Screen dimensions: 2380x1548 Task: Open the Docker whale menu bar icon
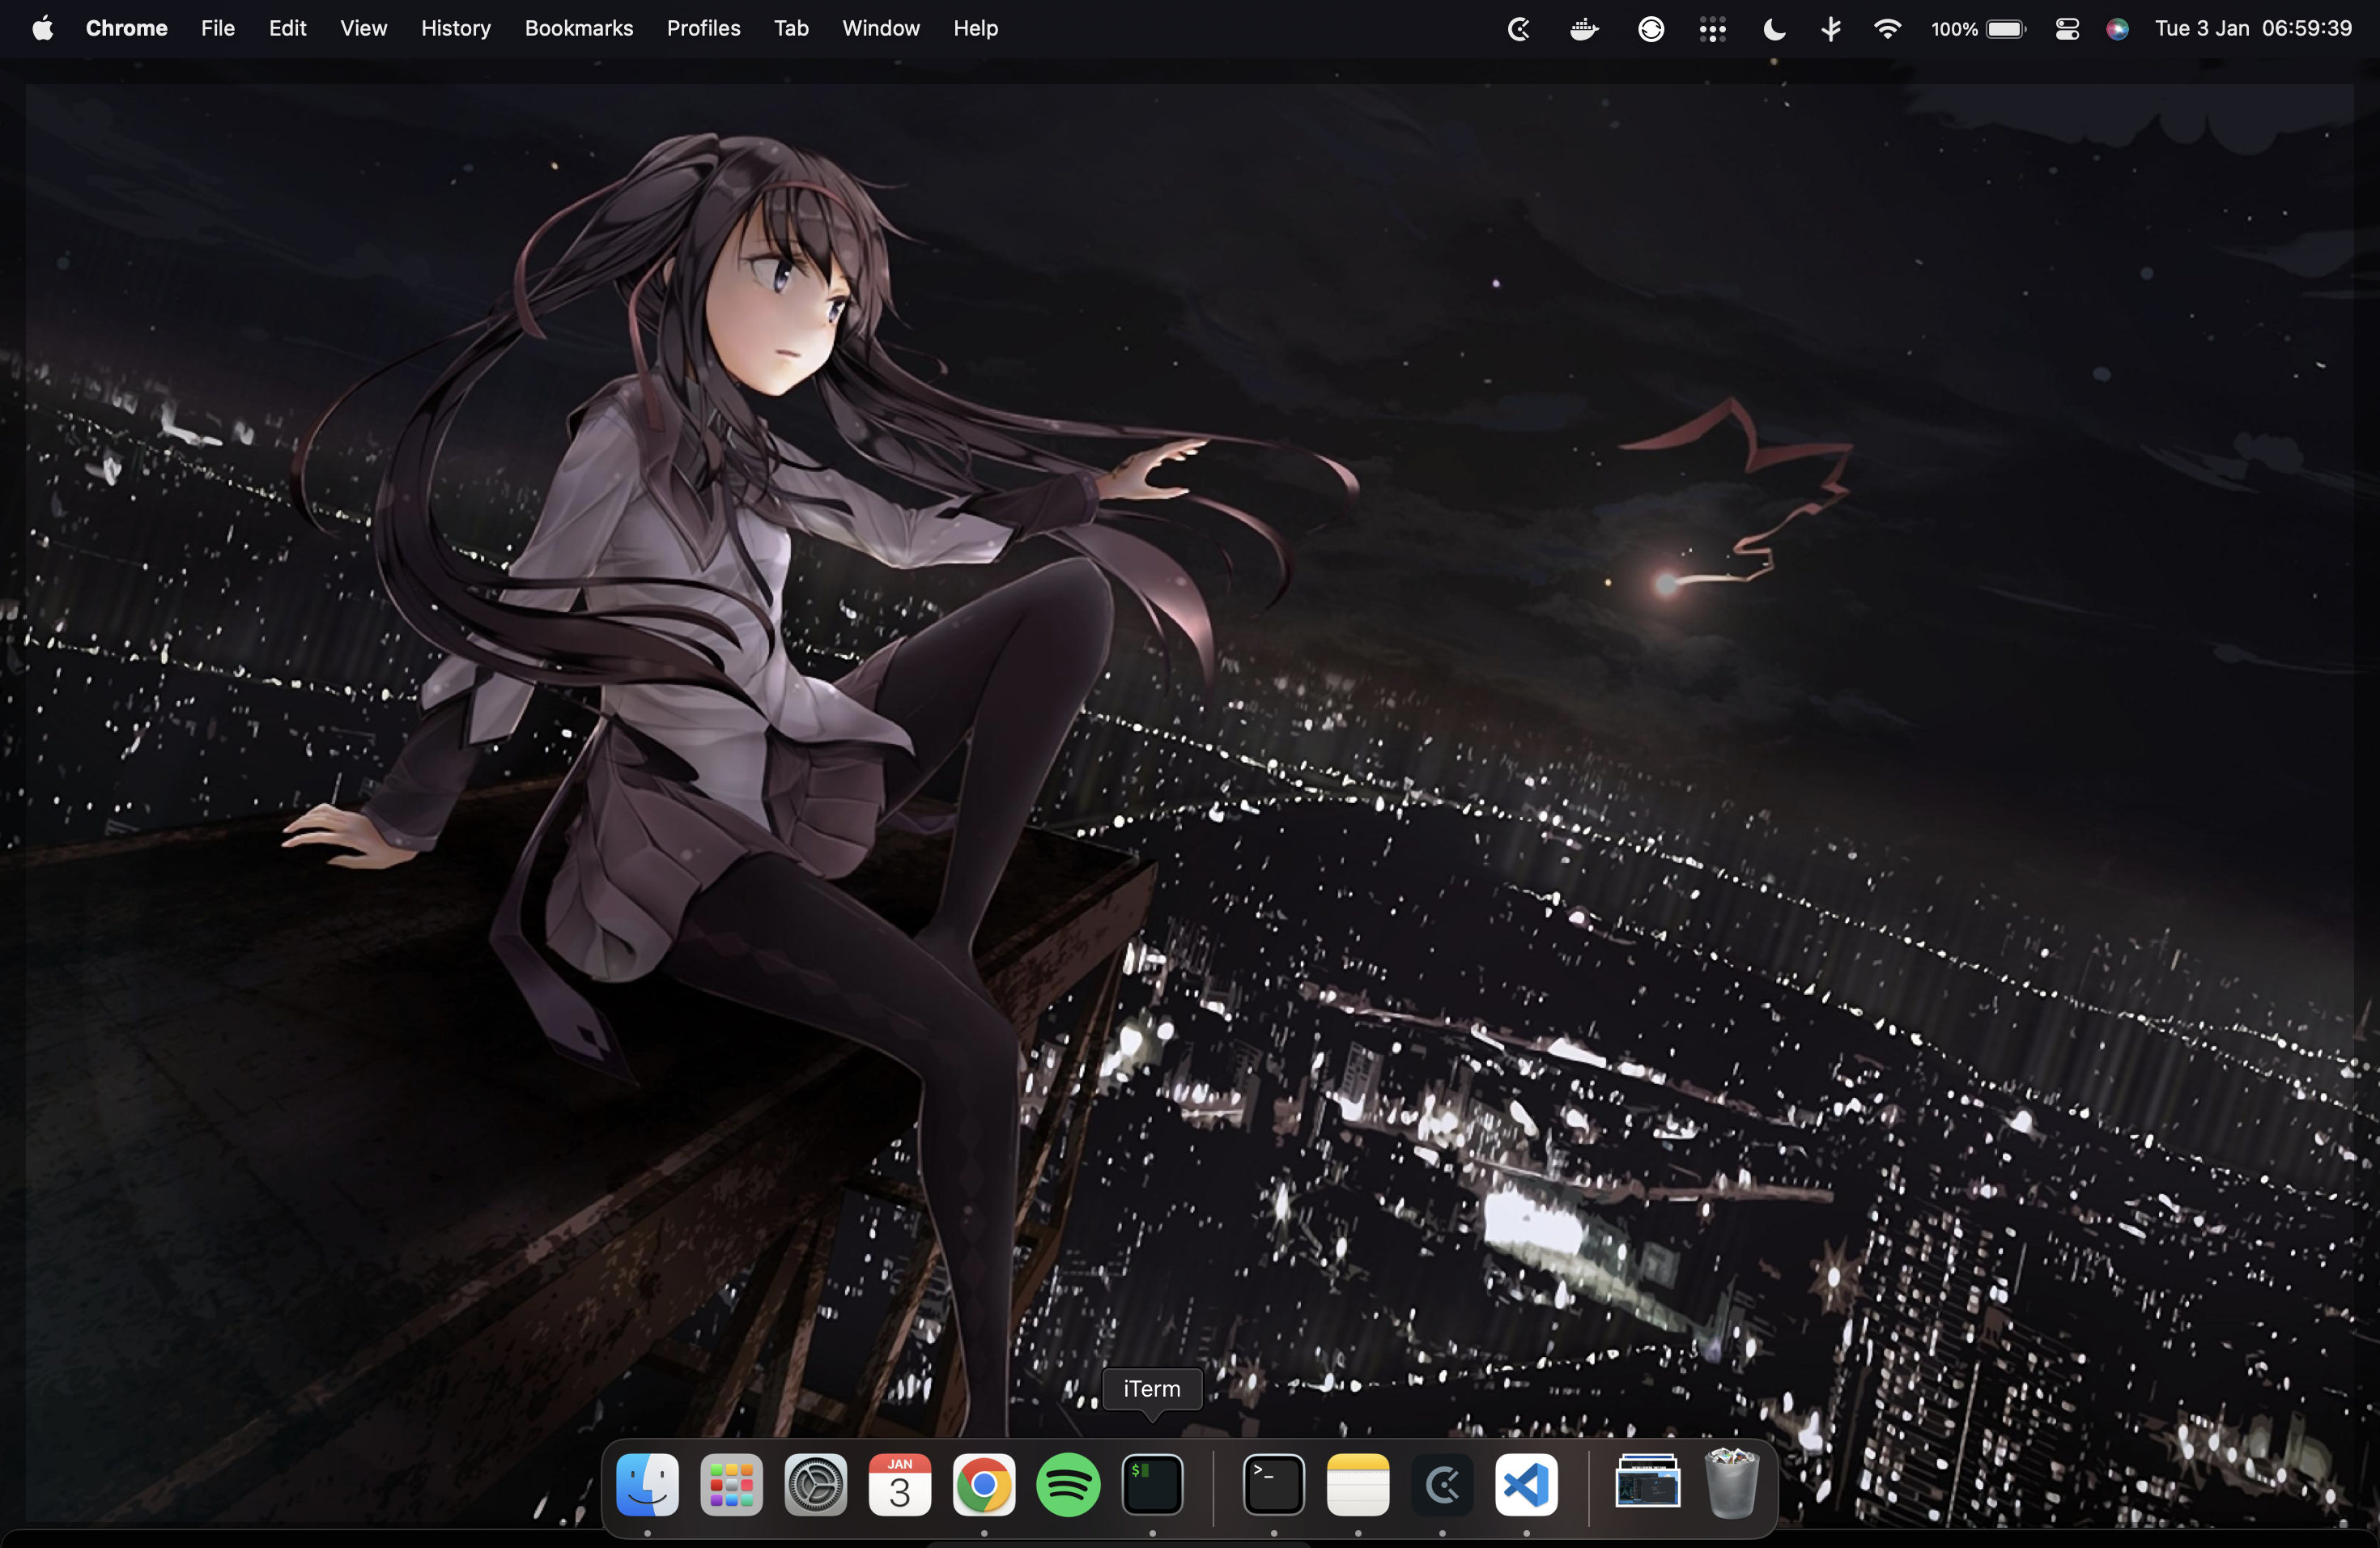coord(1584,29)
